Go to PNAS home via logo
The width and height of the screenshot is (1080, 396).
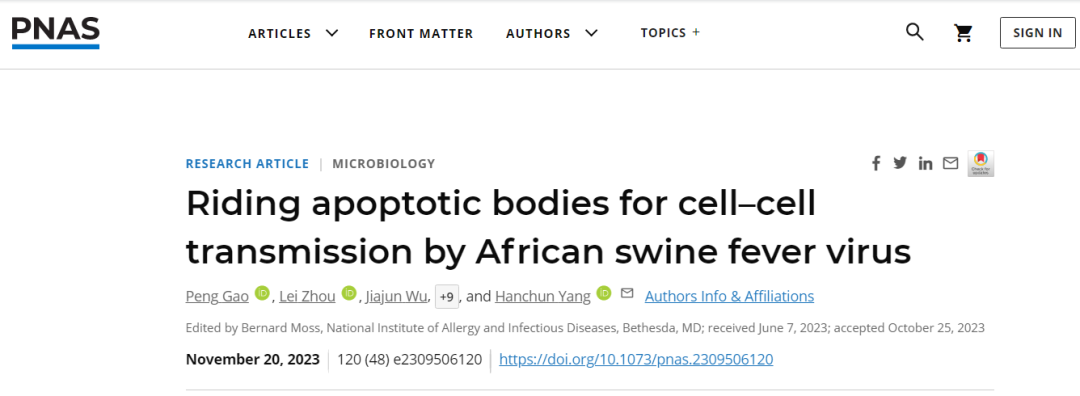pyautogui.click(x=55, y=32)
